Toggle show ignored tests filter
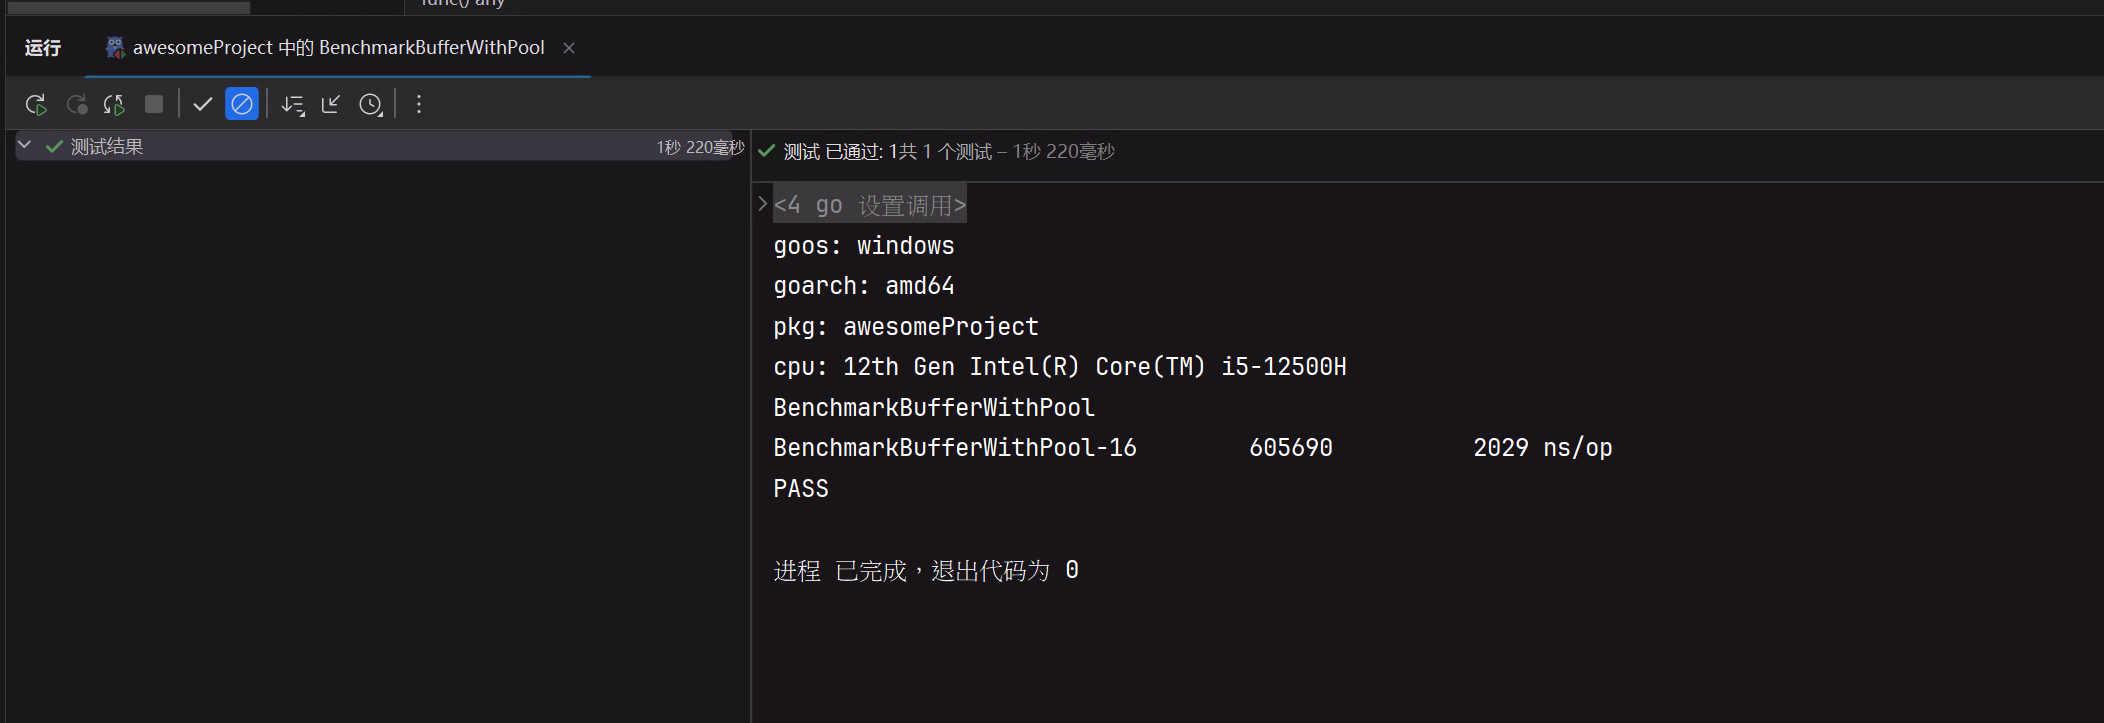Image resolution: width=2104 pixels, height=723 pixels. tap(242, 104)
